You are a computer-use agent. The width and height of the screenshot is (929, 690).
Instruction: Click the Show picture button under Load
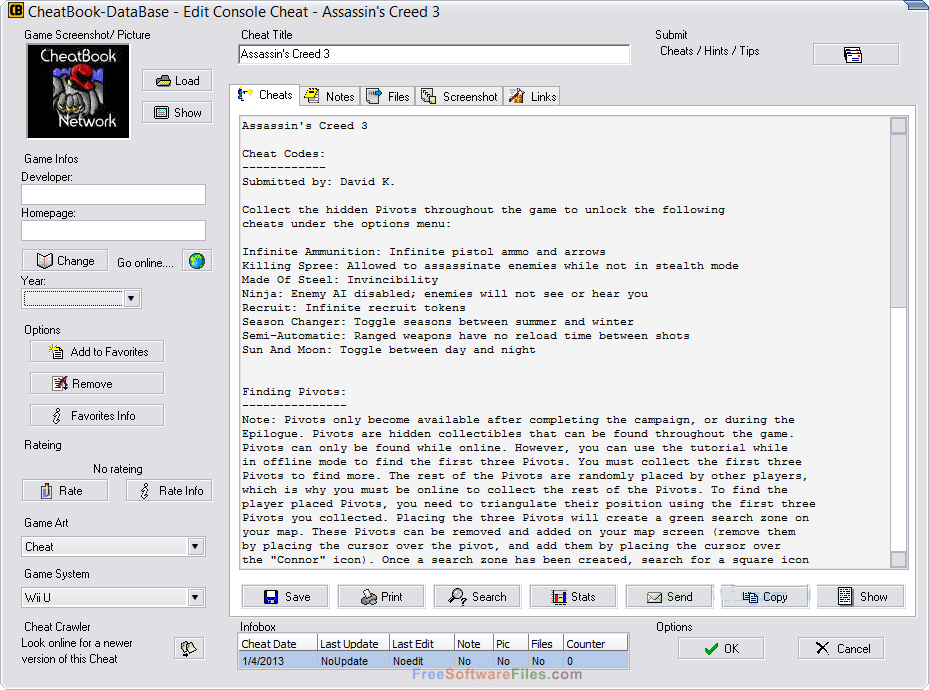pyautogui.click(x=177, y=113)
